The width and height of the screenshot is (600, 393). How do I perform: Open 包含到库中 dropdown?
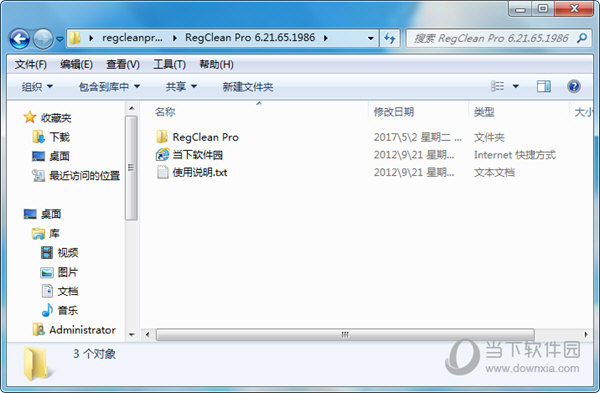pos(109,87)
